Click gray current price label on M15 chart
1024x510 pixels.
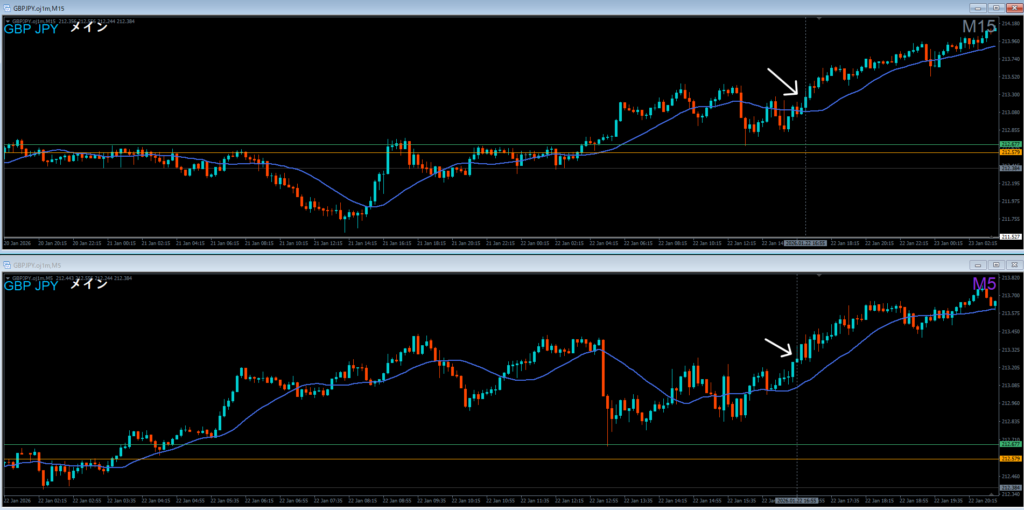pyautogui.click(x=1009, y=168)
